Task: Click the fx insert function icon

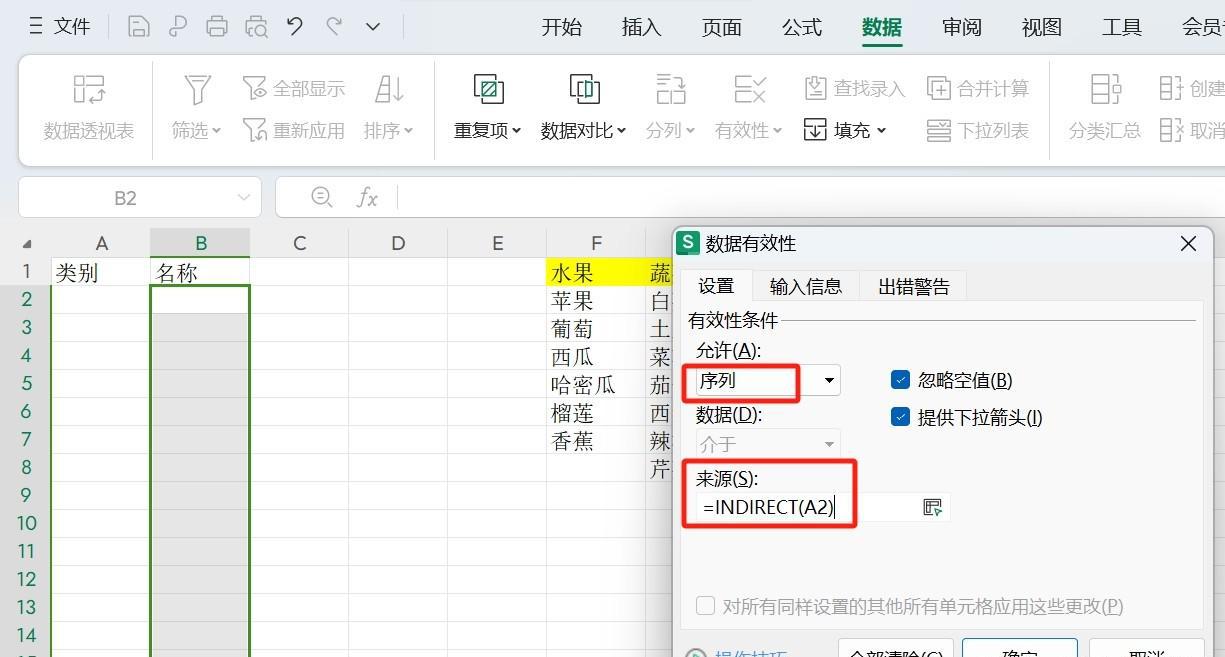Action: (x=367, y=198)
